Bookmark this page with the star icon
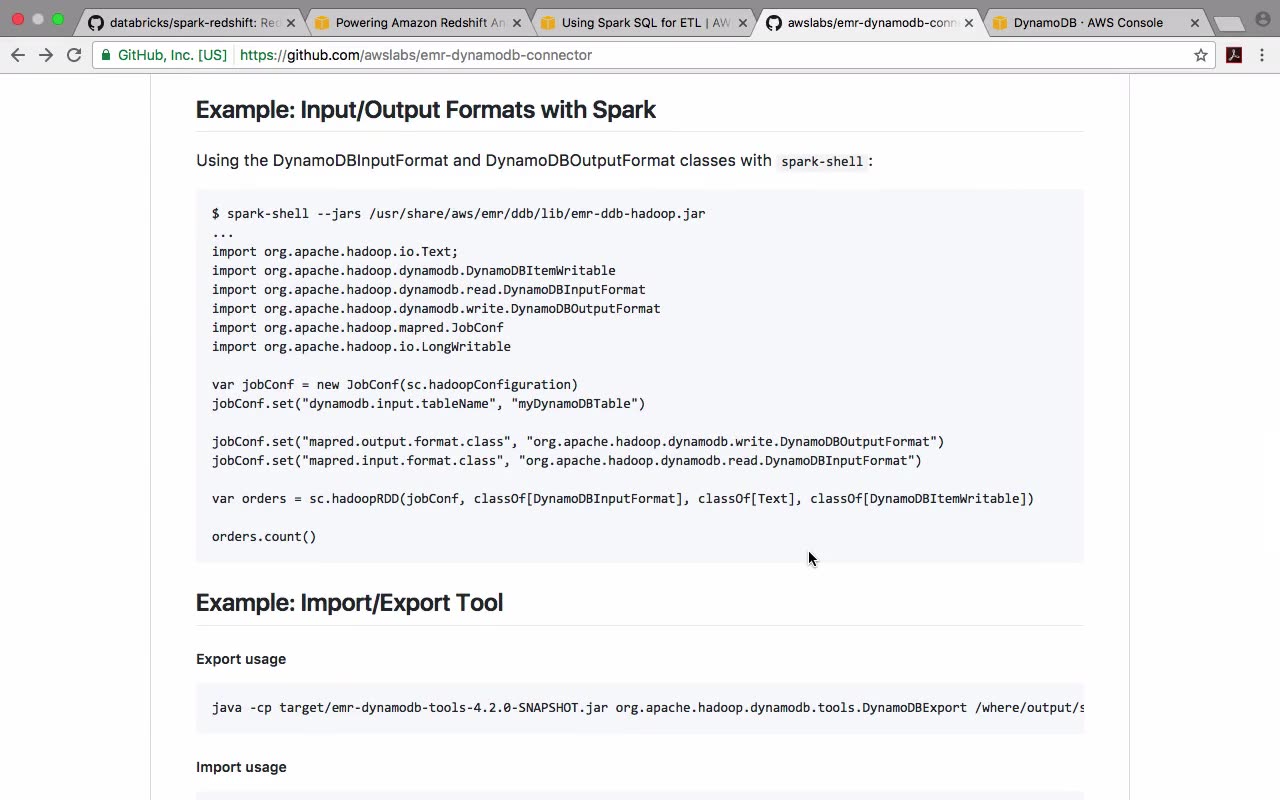This screenshot has height=800, width=1280. pos(1201,55)
